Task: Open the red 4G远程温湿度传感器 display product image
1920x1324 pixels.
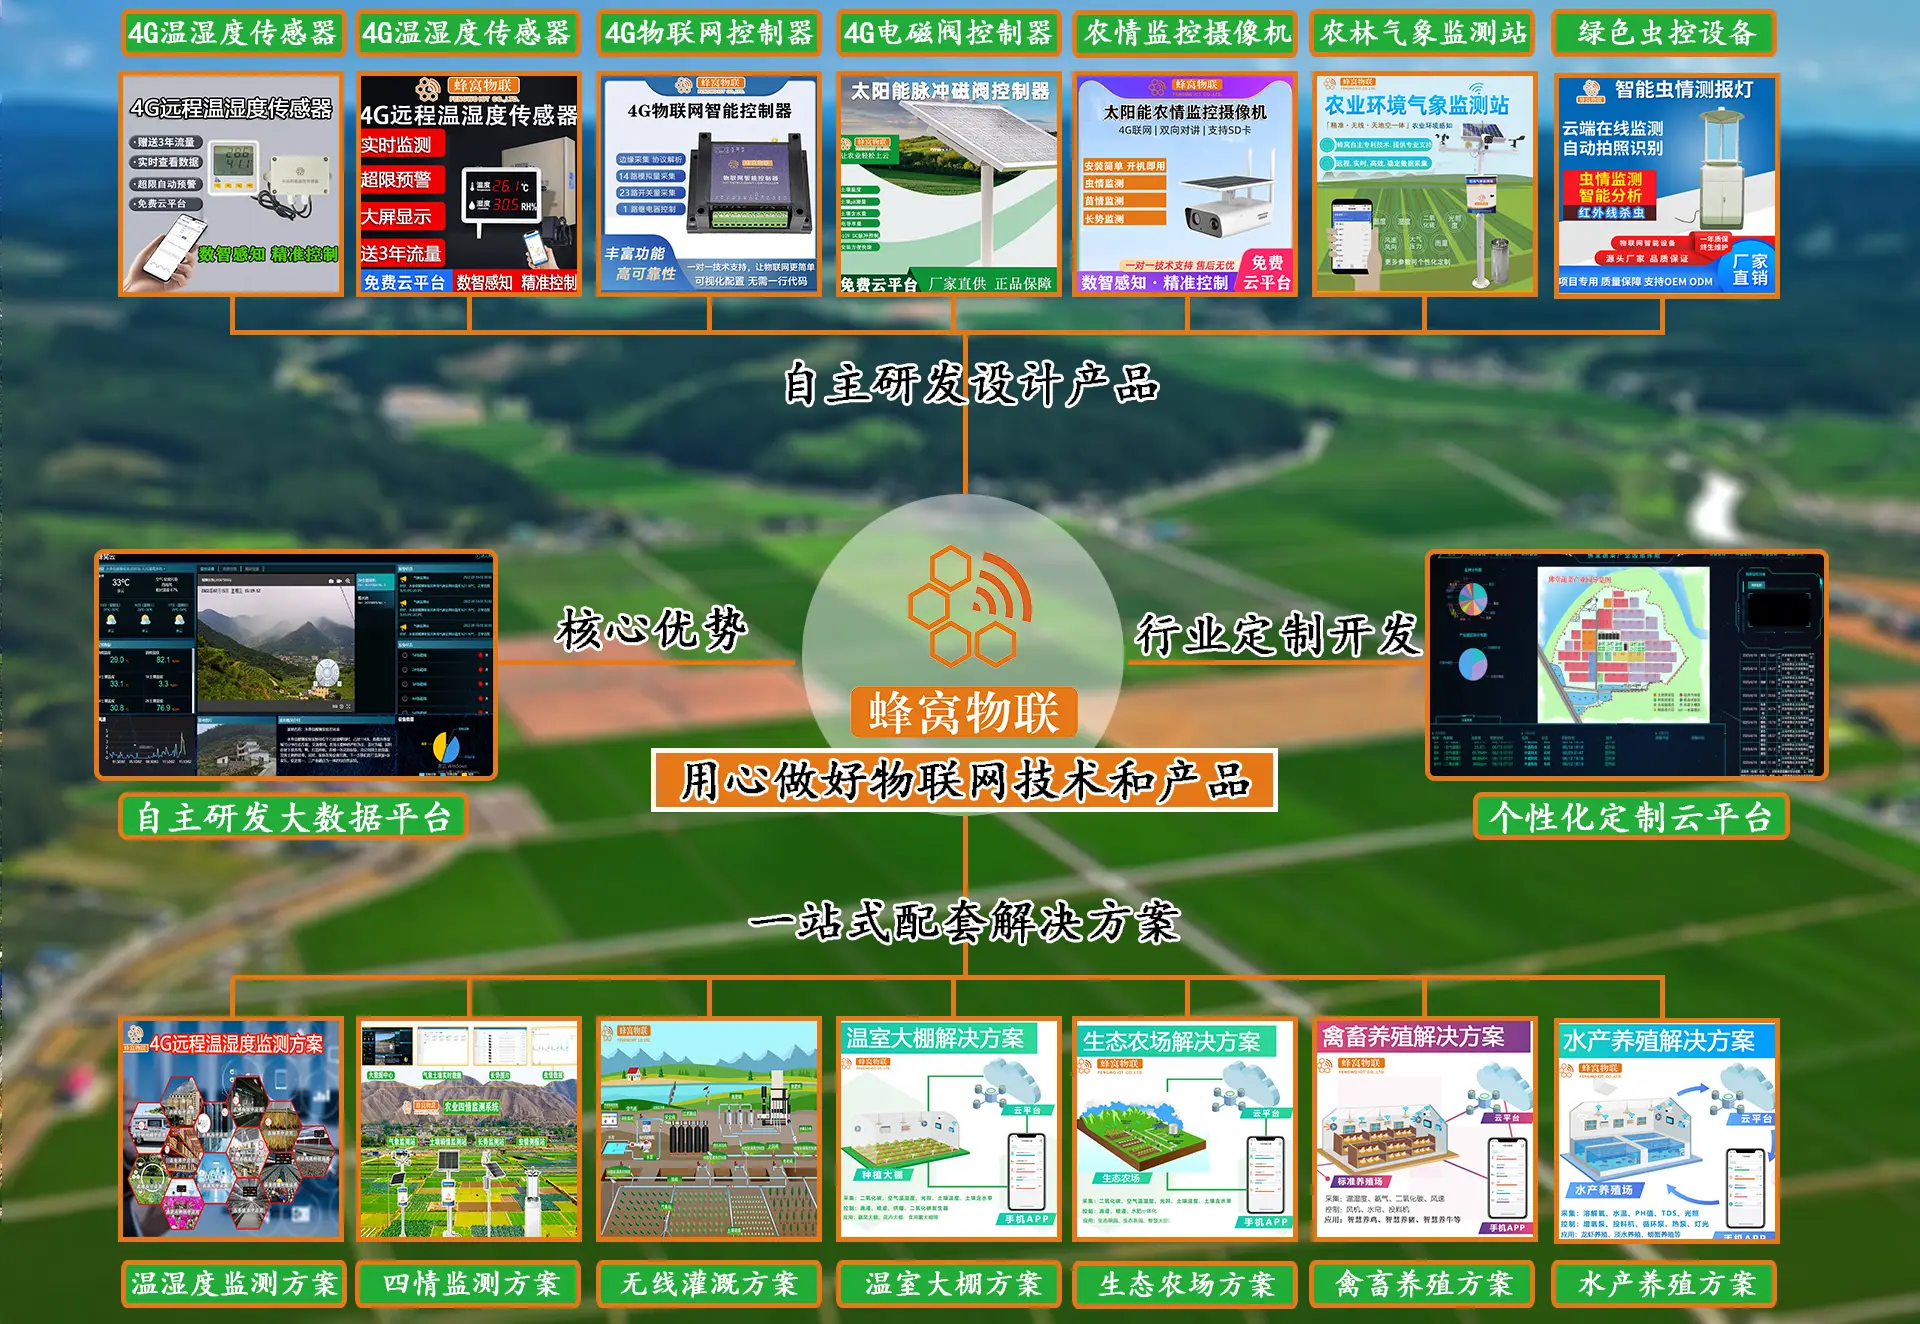Action: pos(469,184)
